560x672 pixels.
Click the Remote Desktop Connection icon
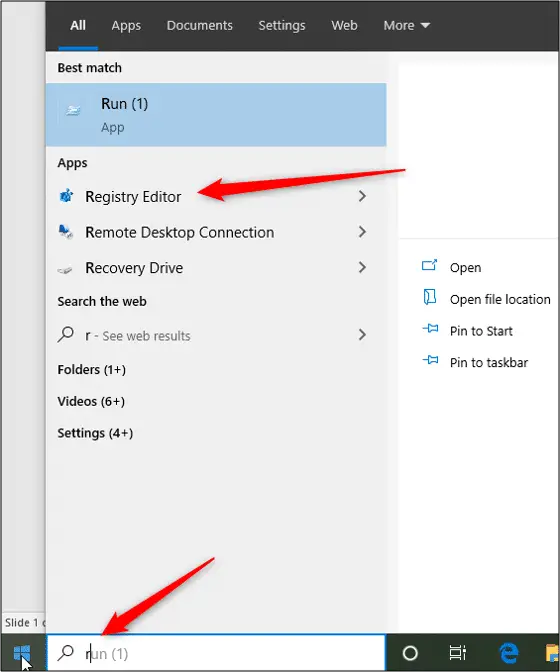point(66,232)
